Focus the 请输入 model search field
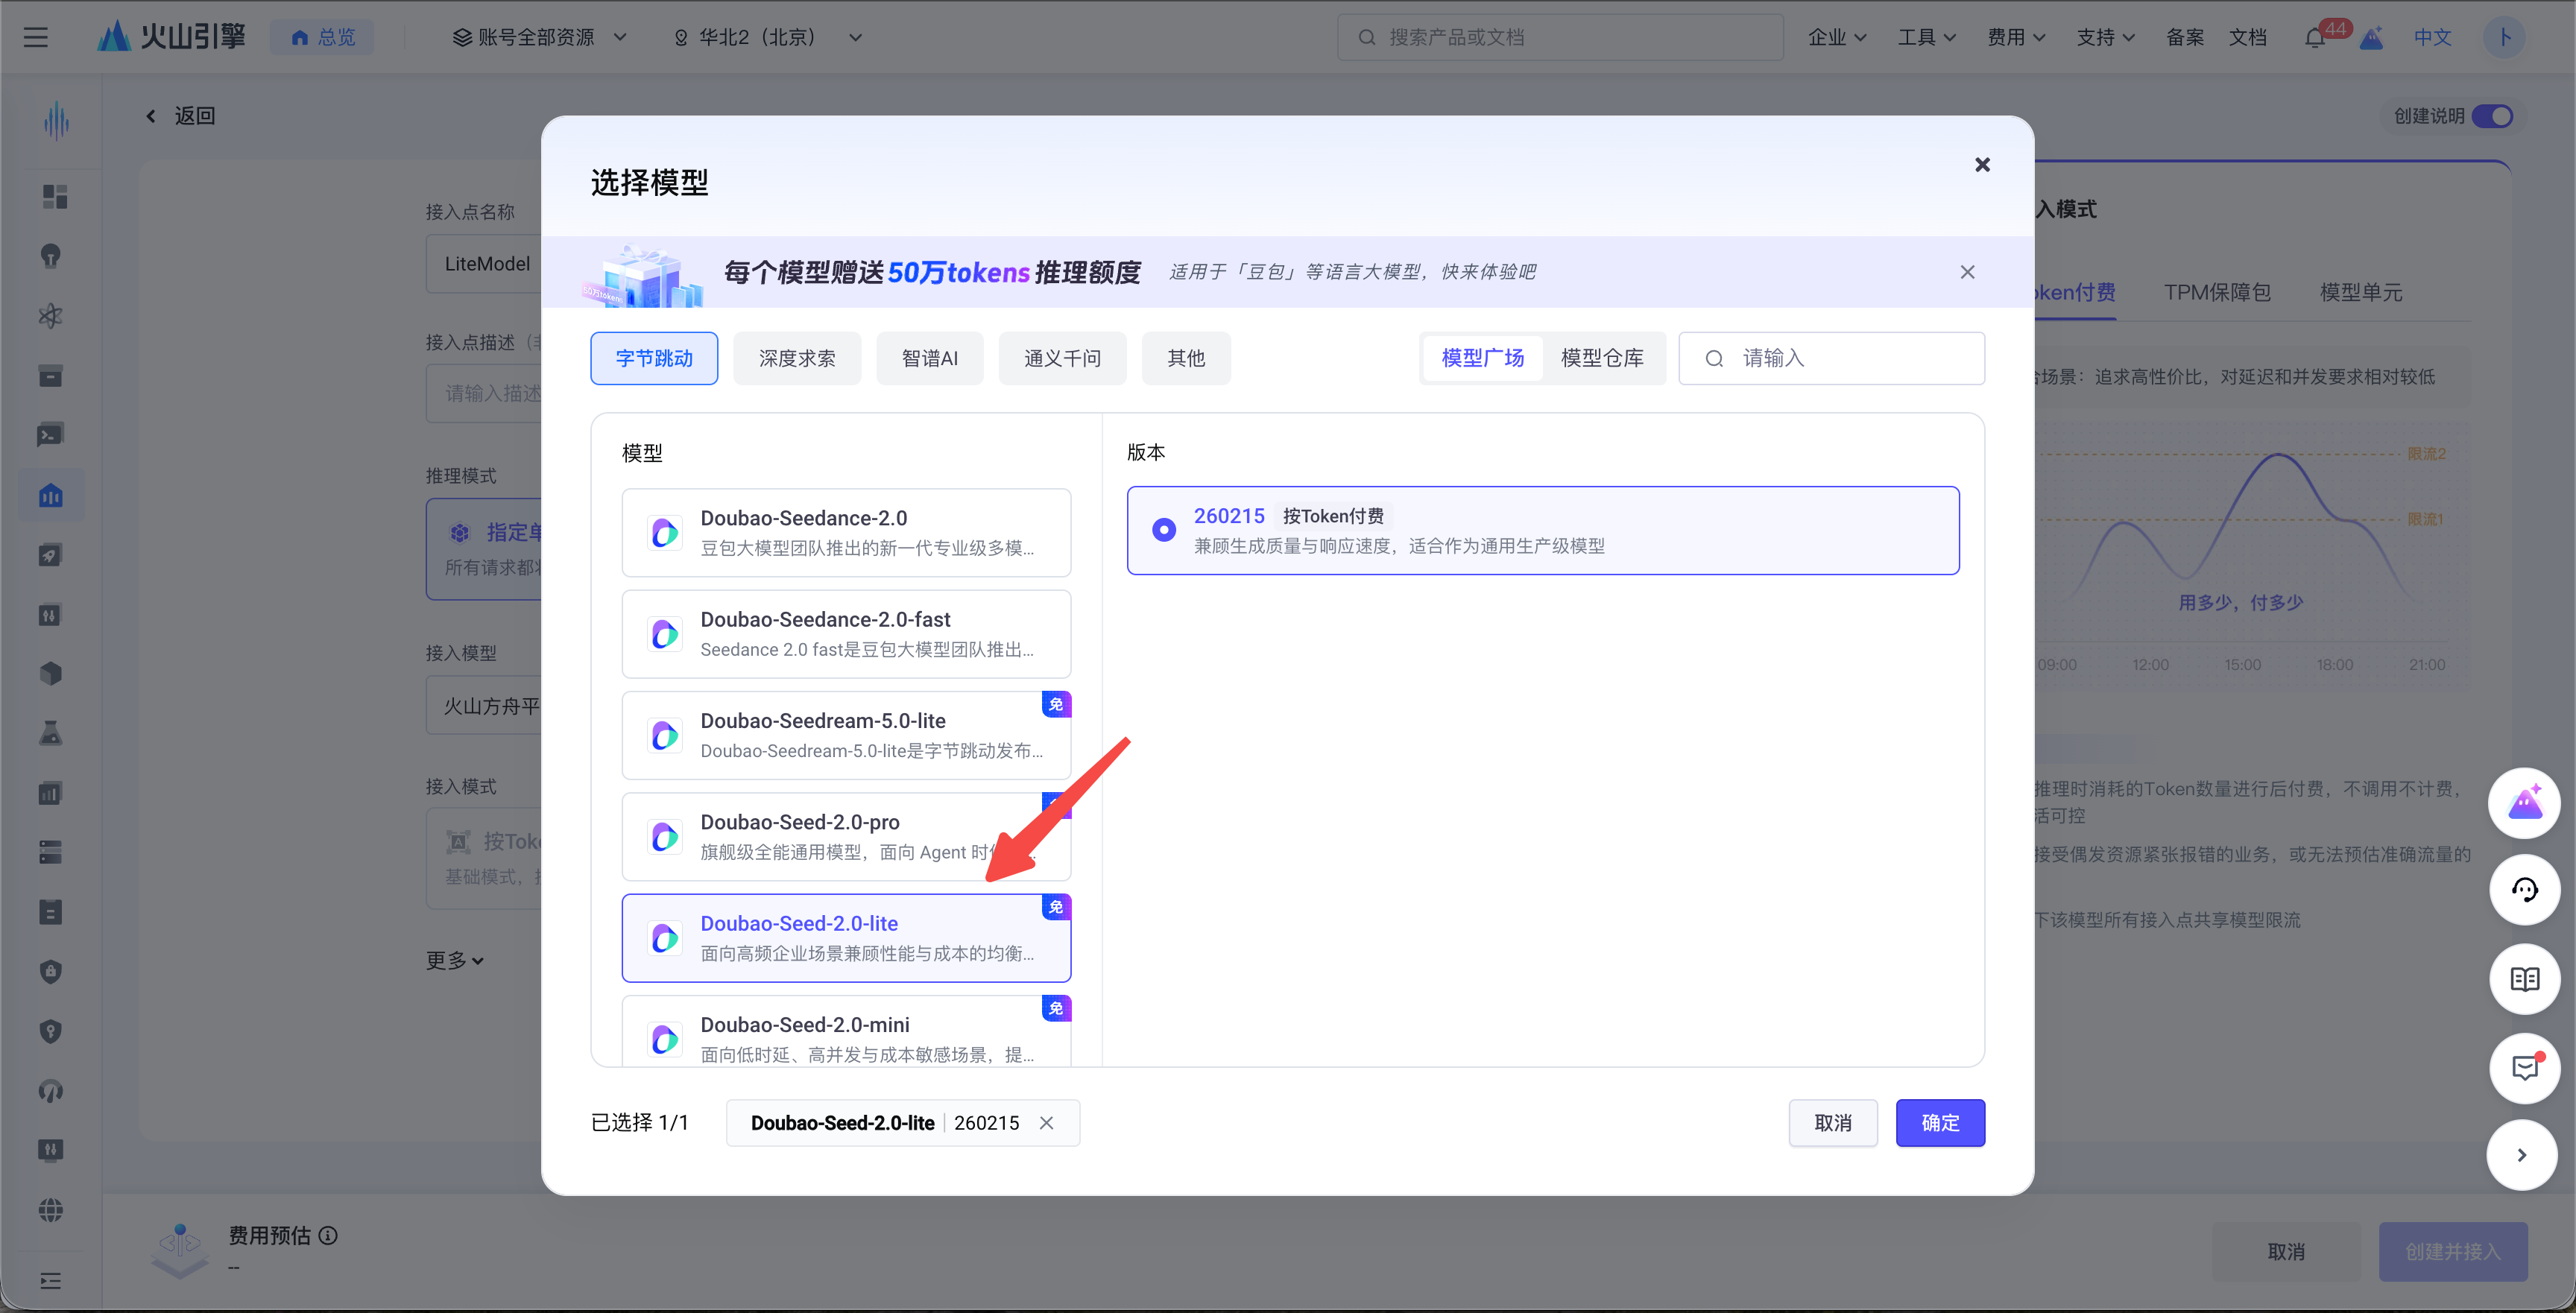 (1832, 358)
